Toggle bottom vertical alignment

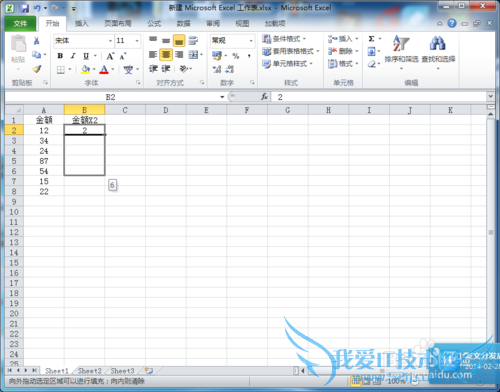[x=179, y=40]
